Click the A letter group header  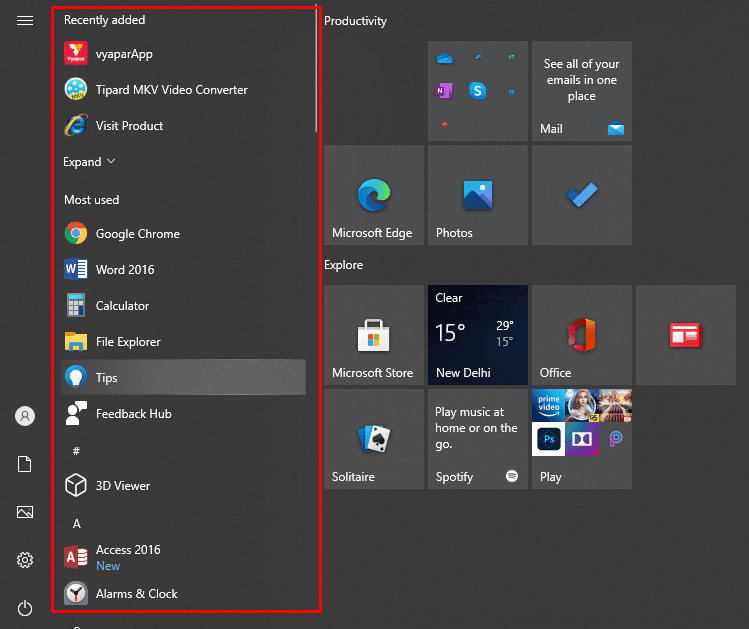76,524
